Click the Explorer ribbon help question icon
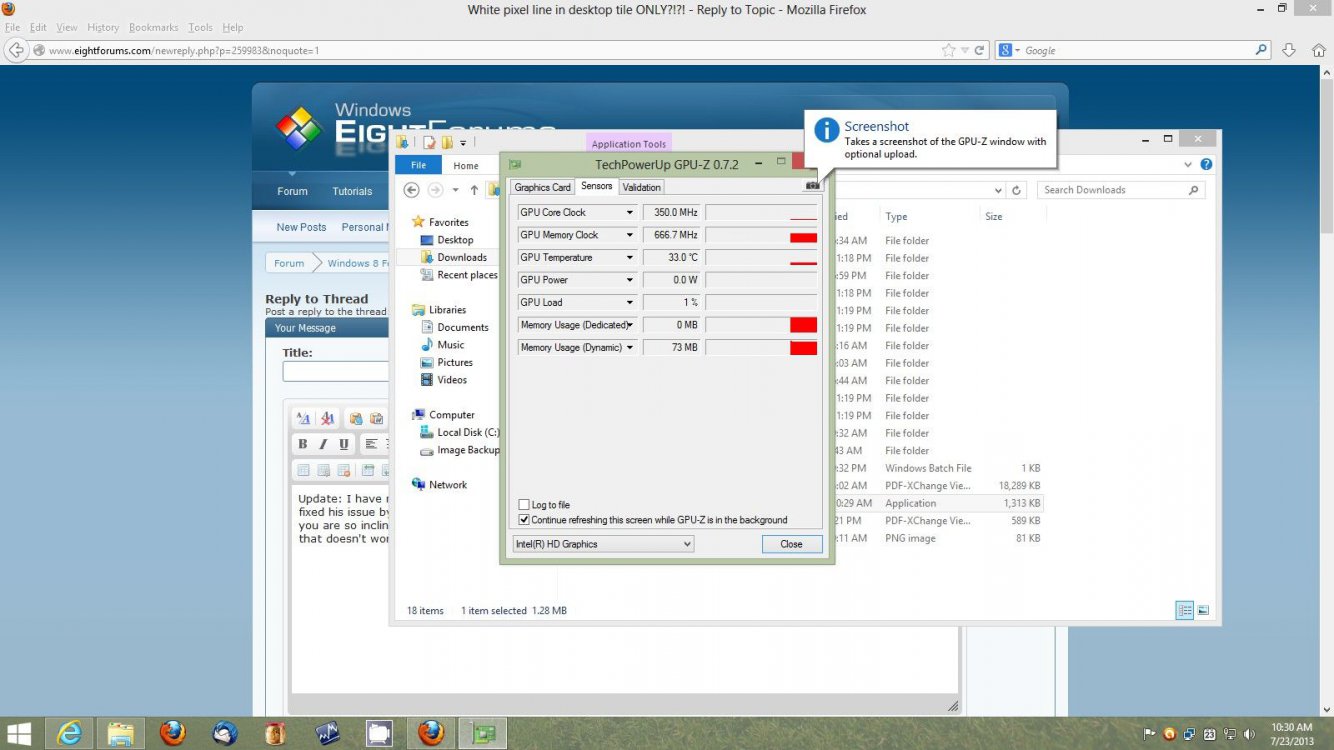The image size is (1334, 750). [x=1206, y=164]
